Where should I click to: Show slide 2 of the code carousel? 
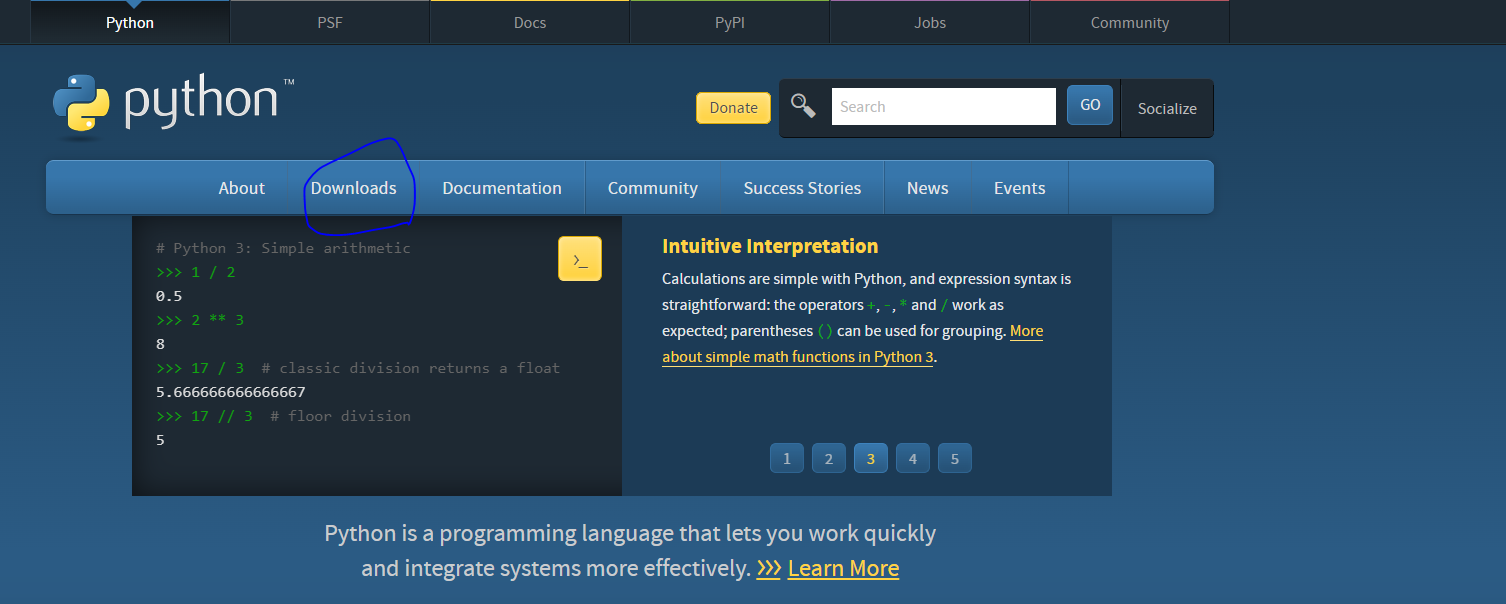click(x=829, y=459)
